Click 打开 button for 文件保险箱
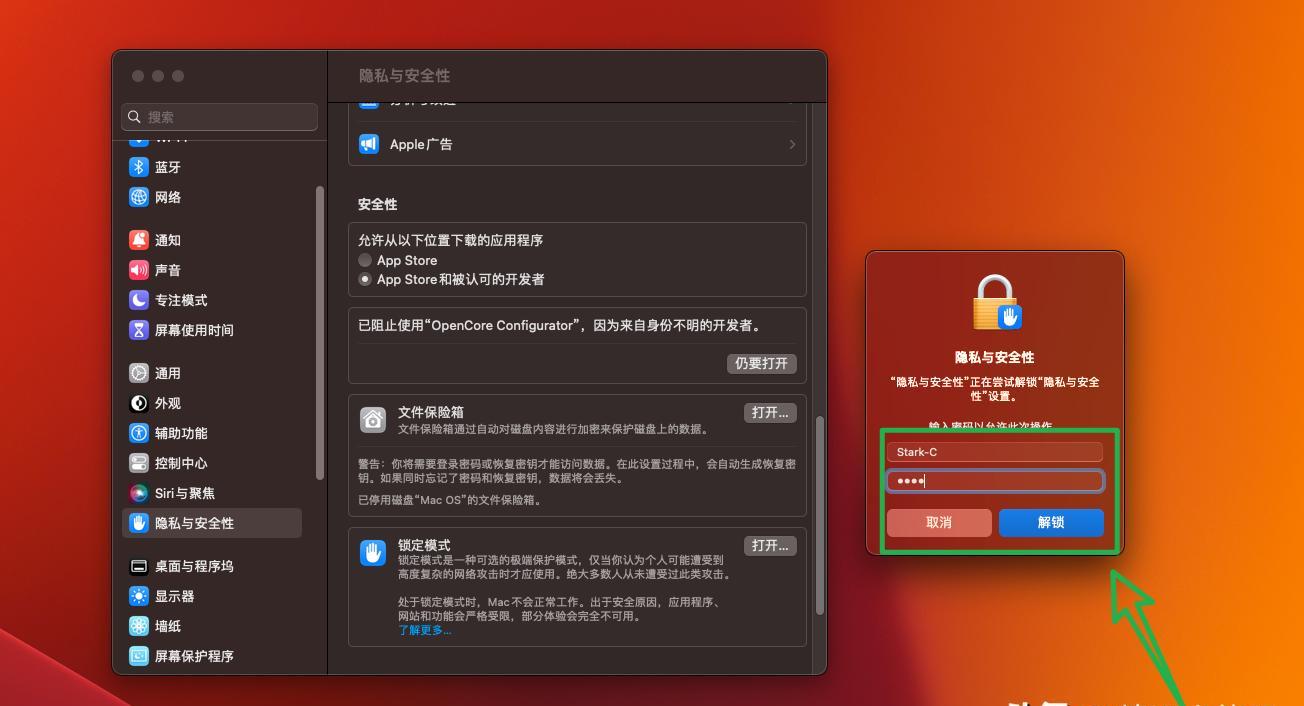The image size is (1304, 706). 770,412
